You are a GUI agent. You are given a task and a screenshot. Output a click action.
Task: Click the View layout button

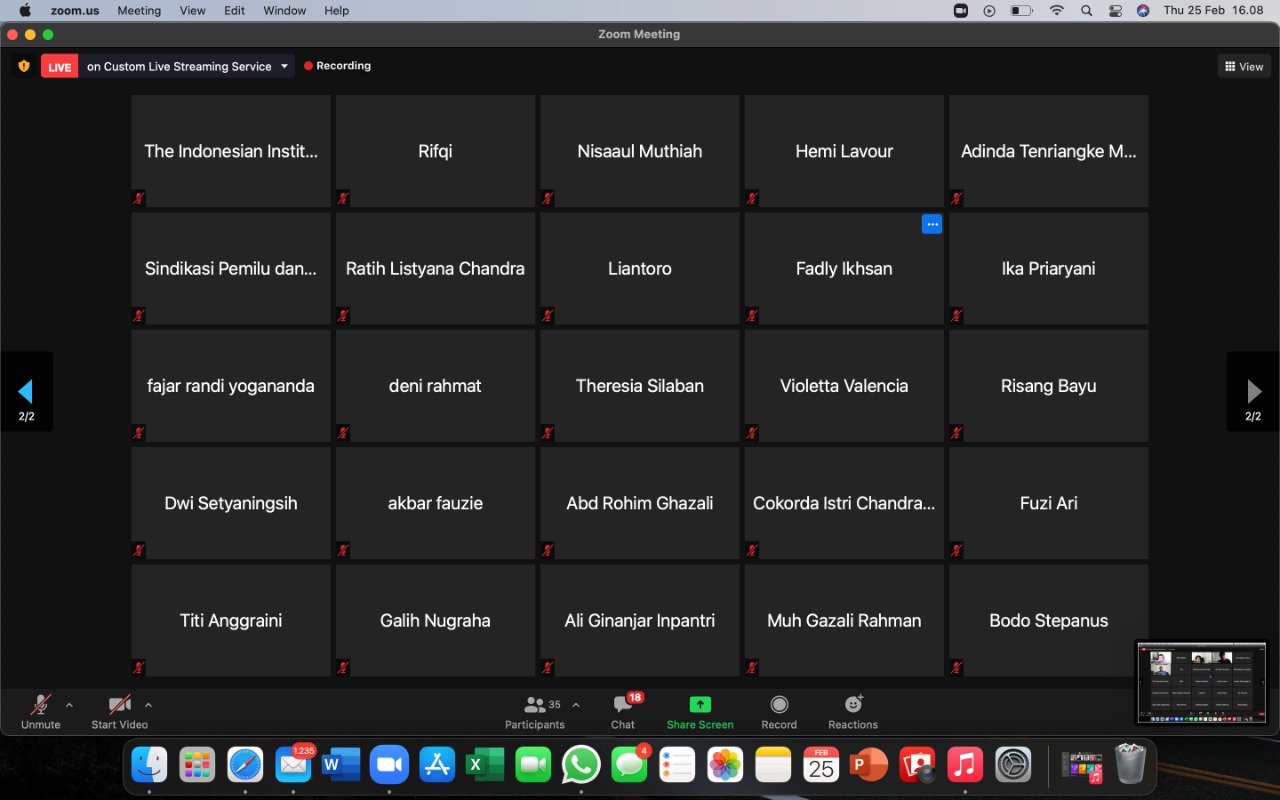pos(1243,67)
